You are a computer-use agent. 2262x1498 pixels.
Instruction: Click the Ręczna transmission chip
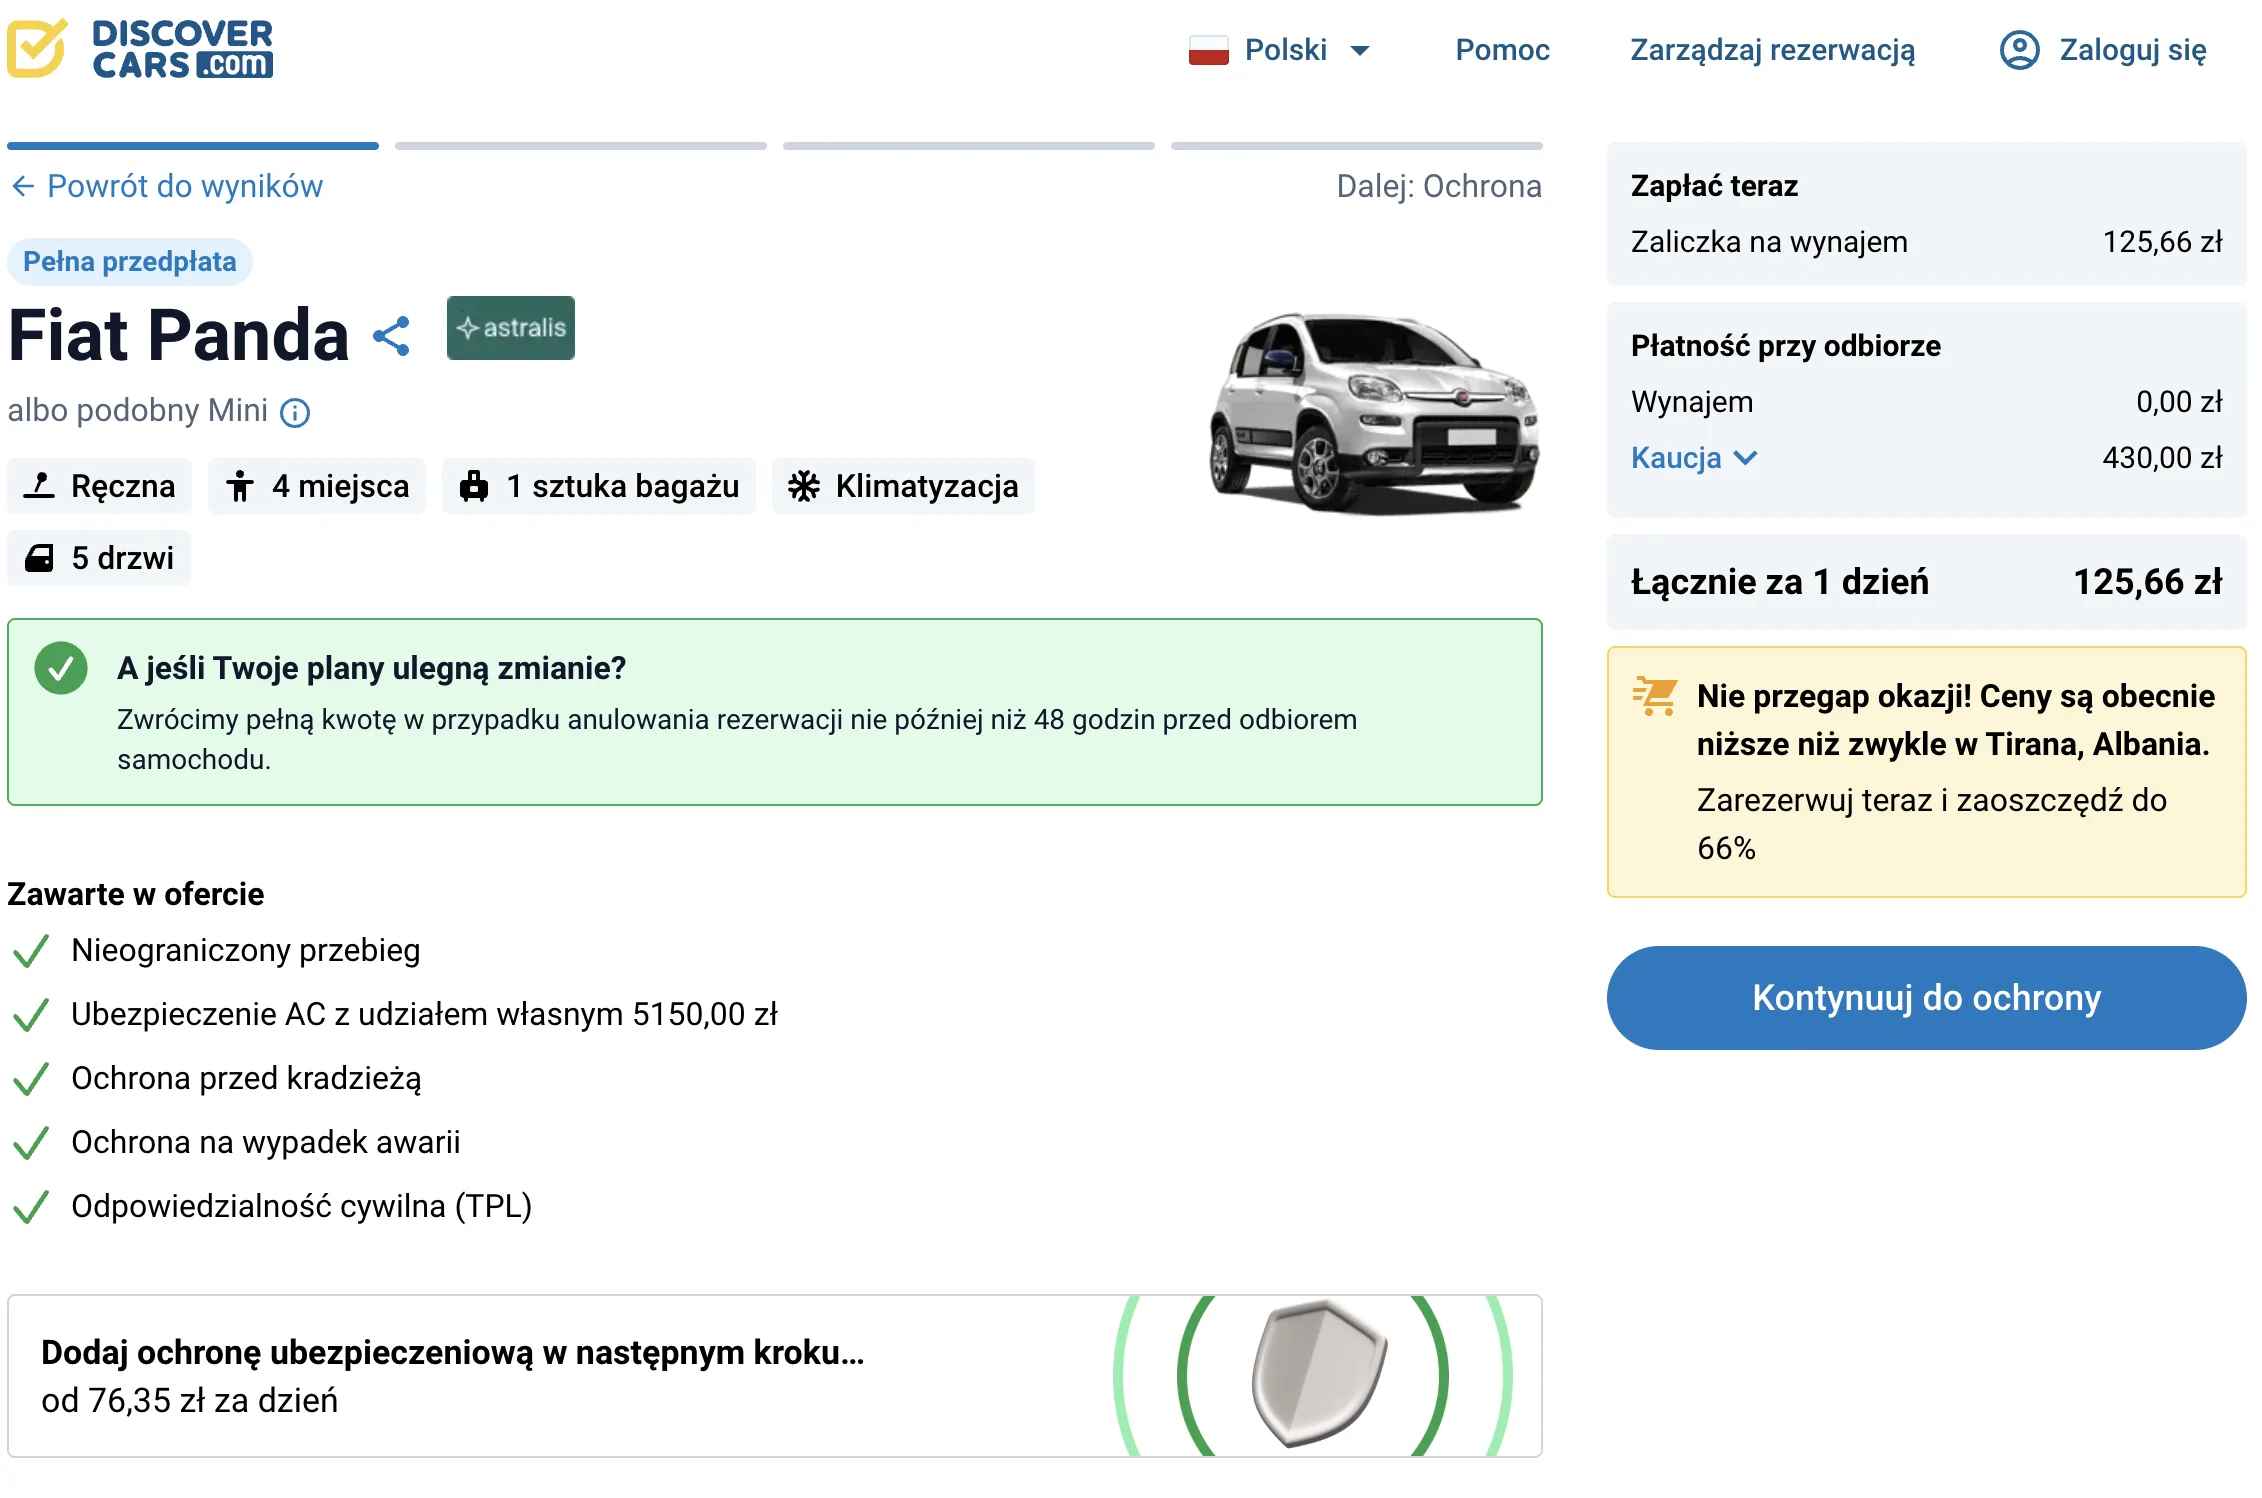tap(99, 486)
